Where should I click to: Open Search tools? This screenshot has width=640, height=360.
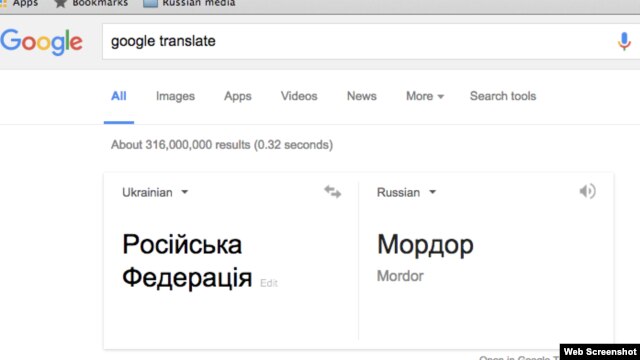503,96
